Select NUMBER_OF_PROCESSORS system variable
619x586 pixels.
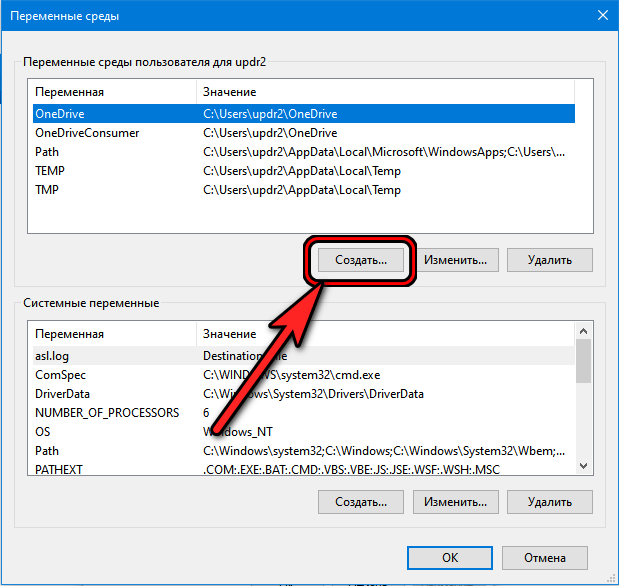[107, 412]
